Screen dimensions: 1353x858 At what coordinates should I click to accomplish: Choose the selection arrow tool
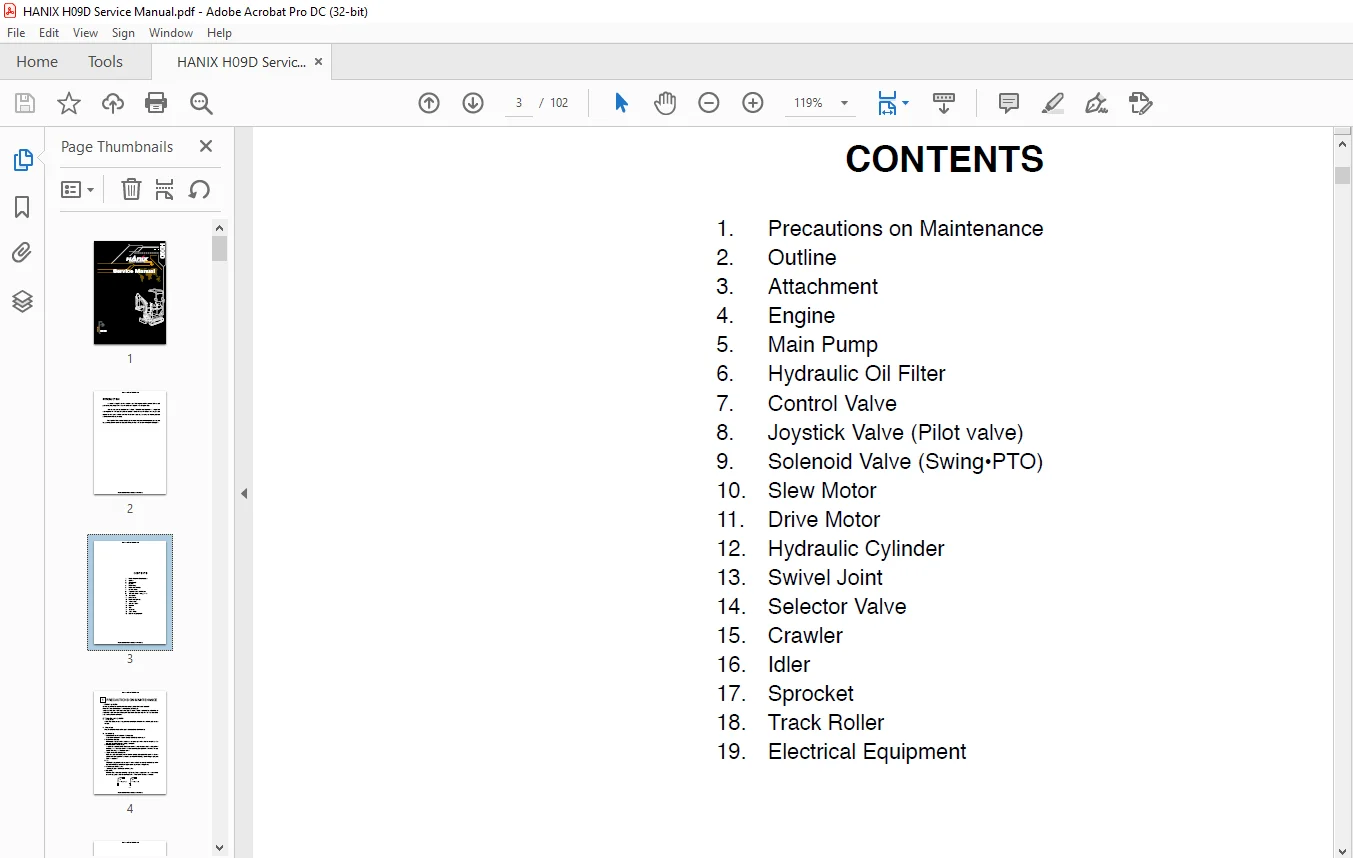tap(621, 103)
